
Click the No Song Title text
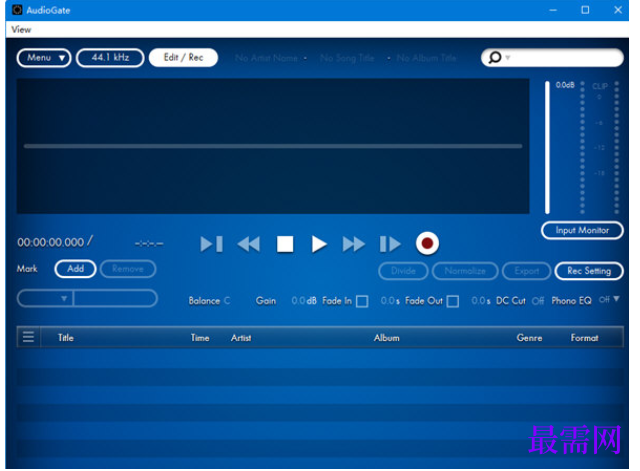tap(347, 58)
